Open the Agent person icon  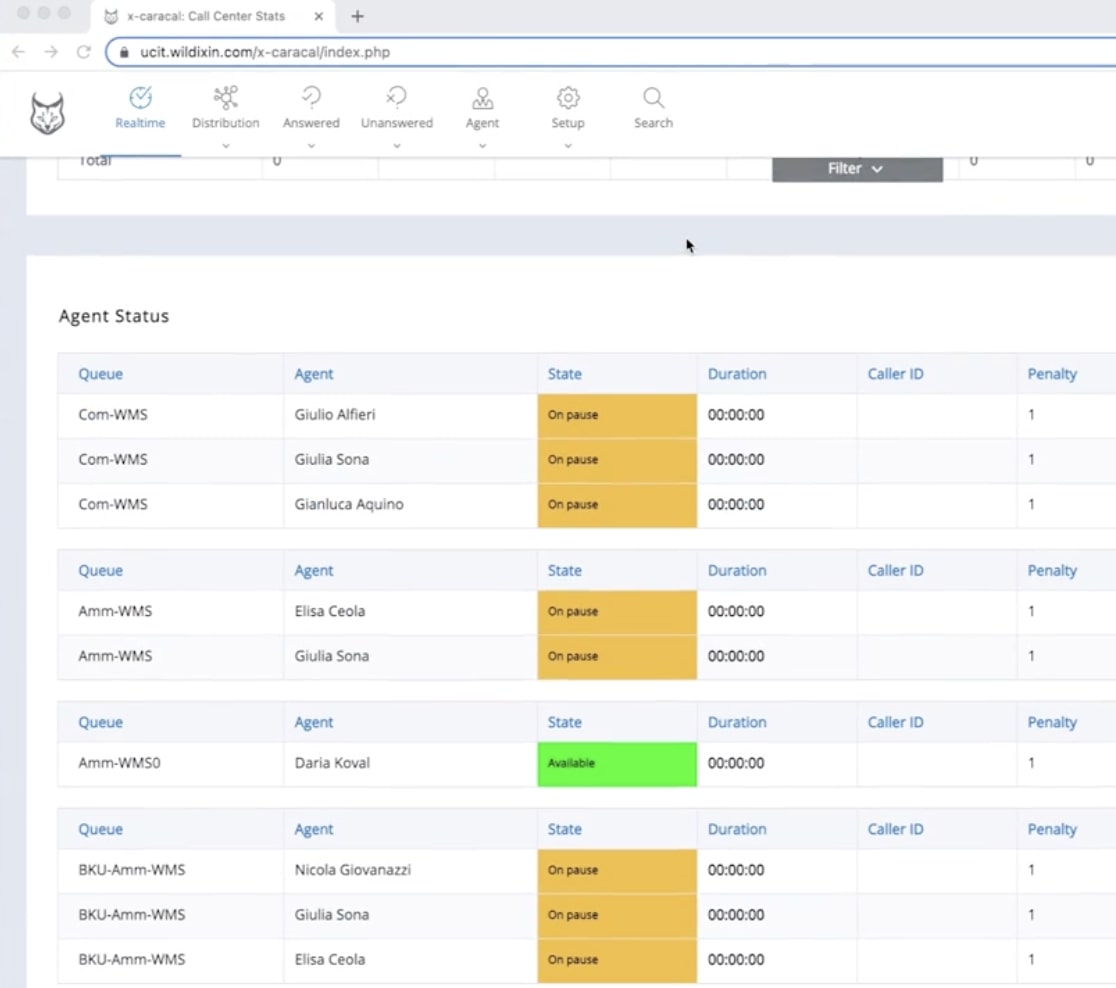pos(482,97)
